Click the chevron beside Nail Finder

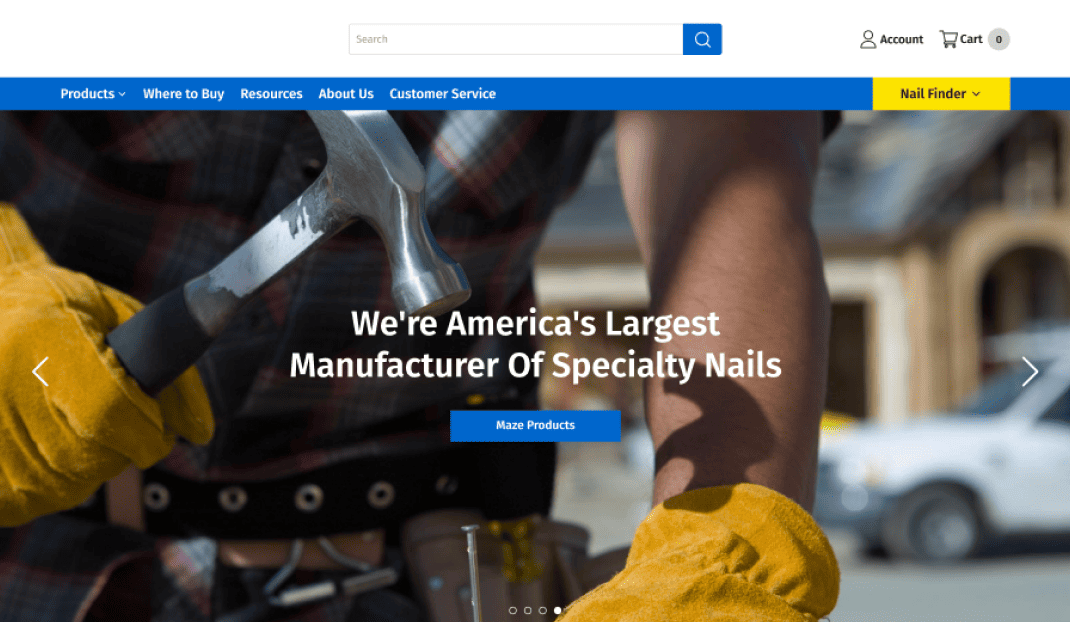[976, 94]
